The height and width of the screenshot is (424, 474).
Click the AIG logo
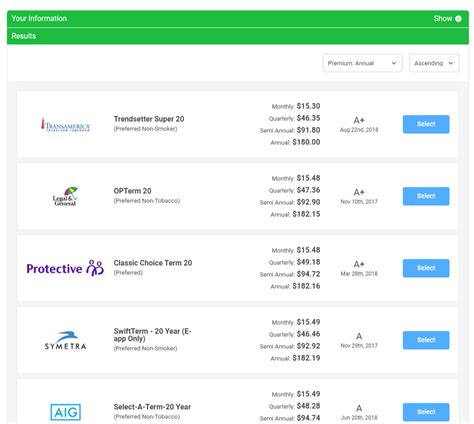click(x=65, y=412)
